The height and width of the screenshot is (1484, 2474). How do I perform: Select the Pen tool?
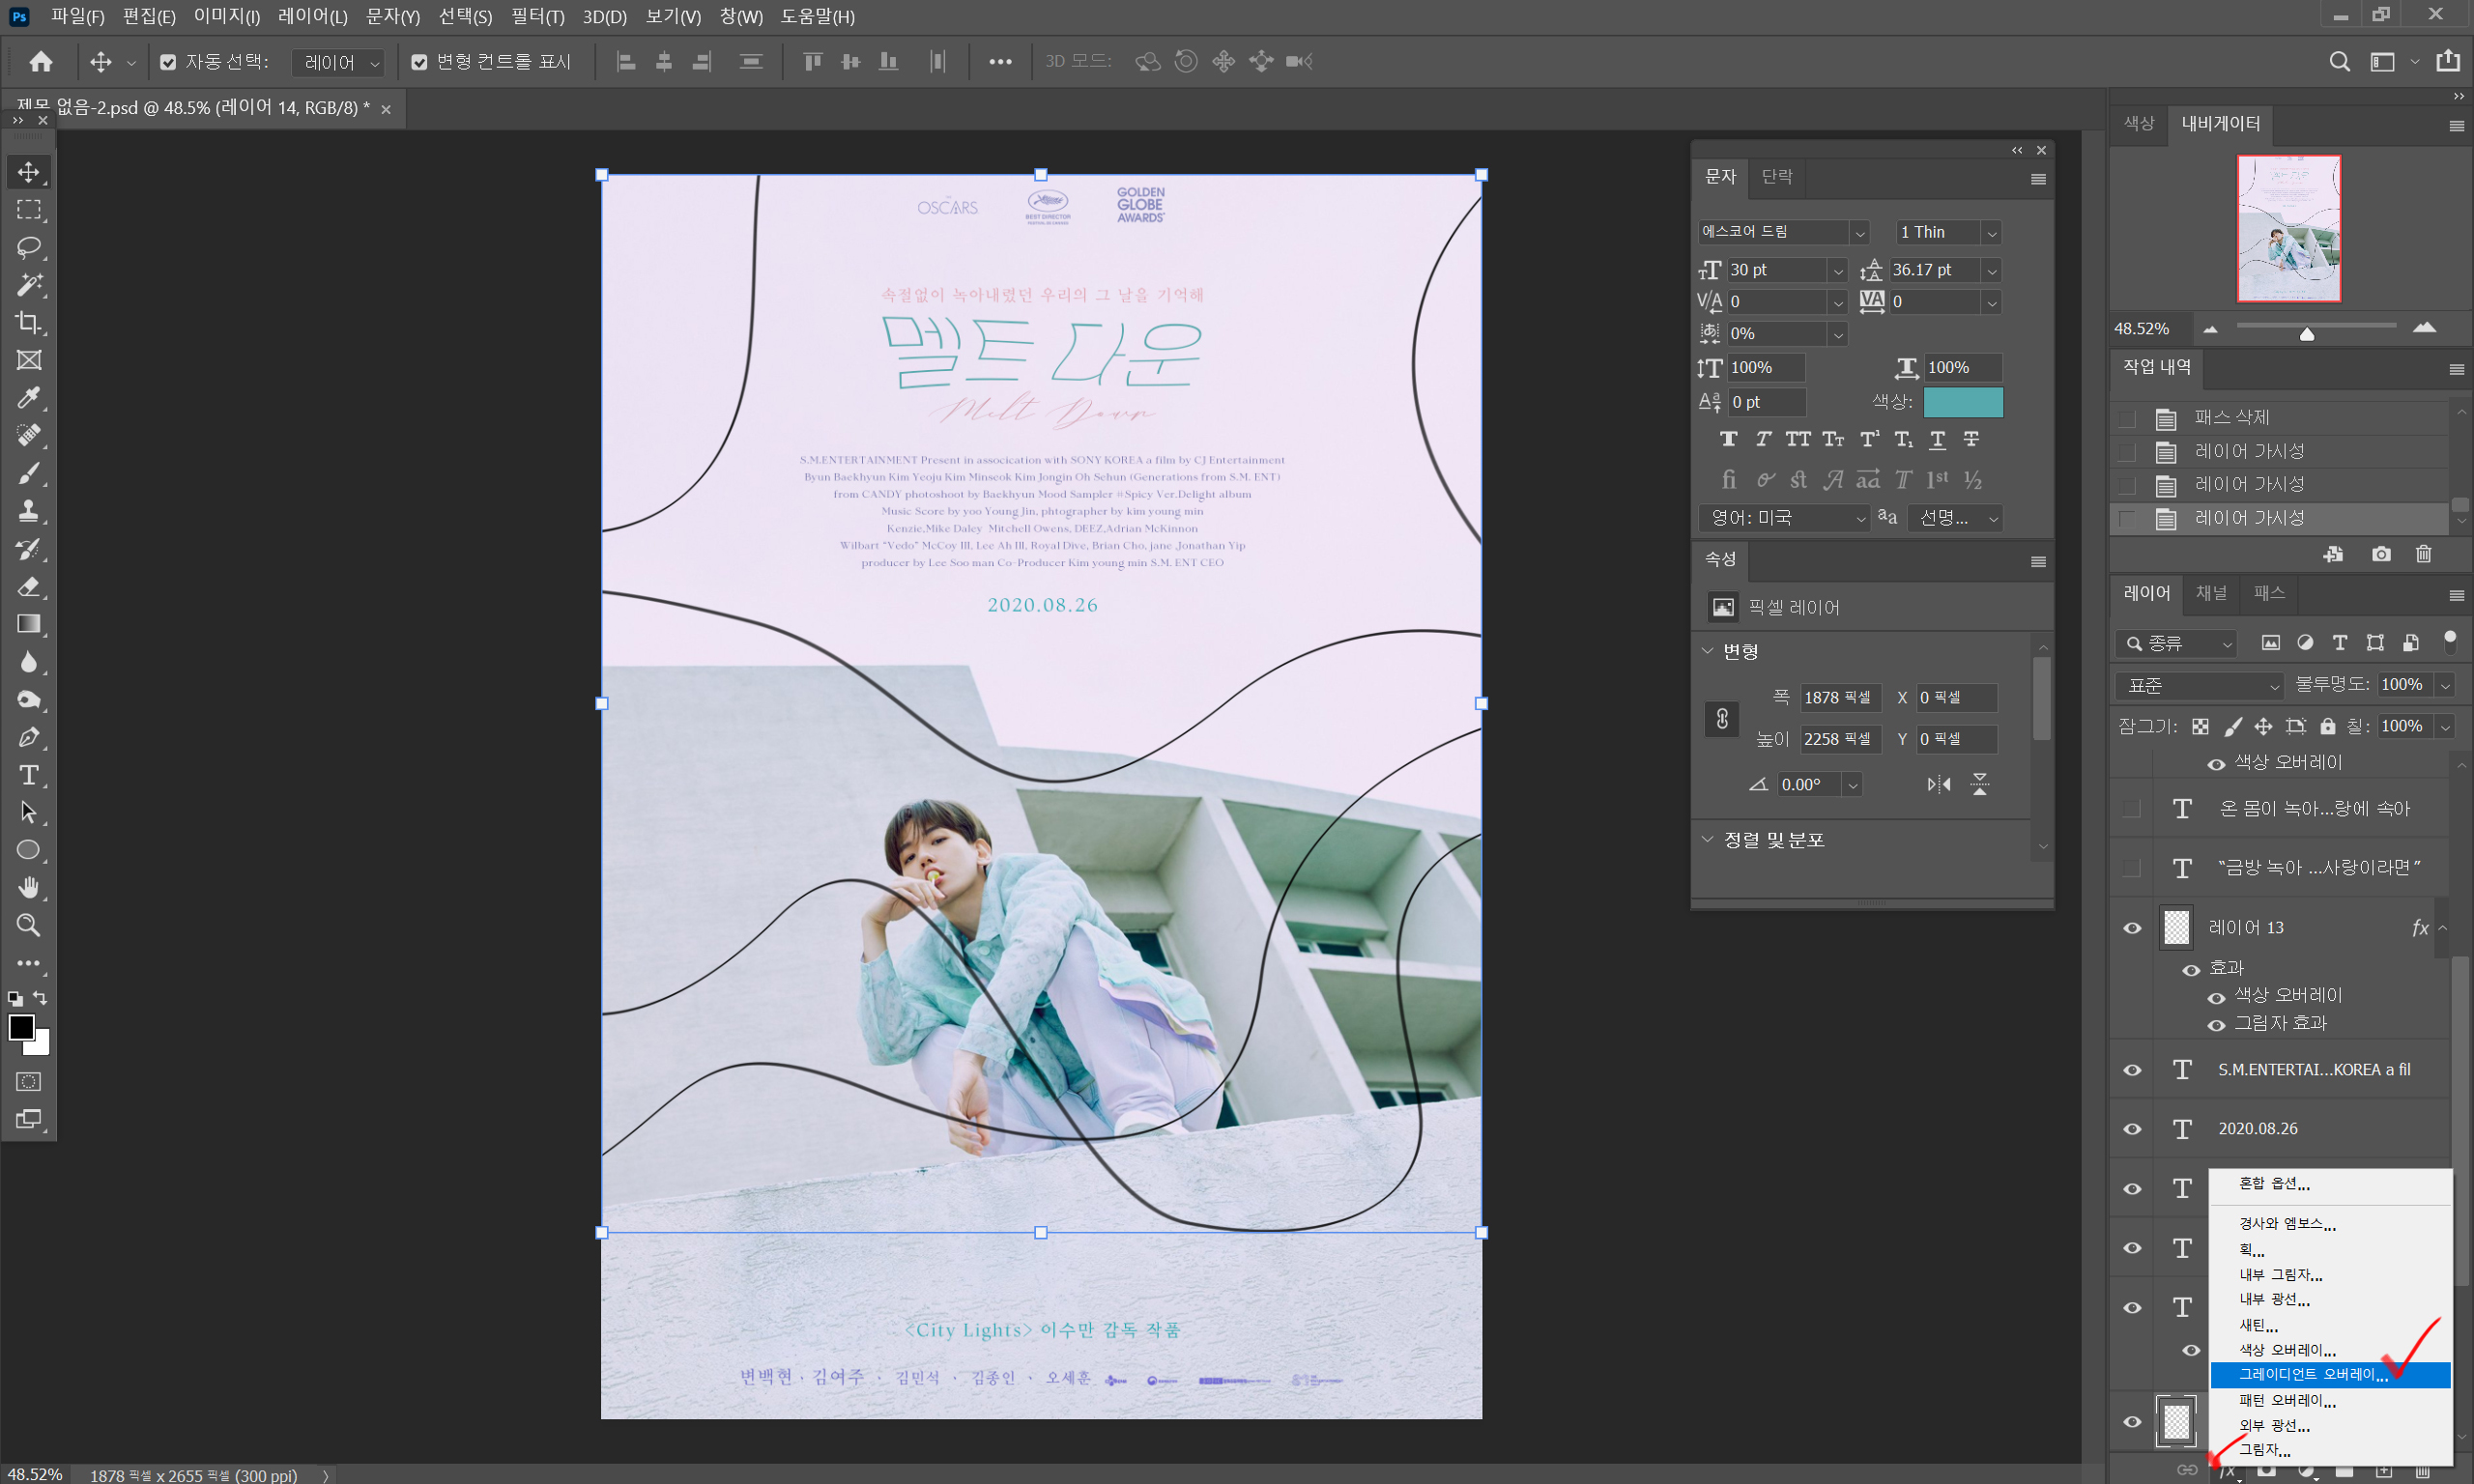pyautogui.click(x=29, y=737)
